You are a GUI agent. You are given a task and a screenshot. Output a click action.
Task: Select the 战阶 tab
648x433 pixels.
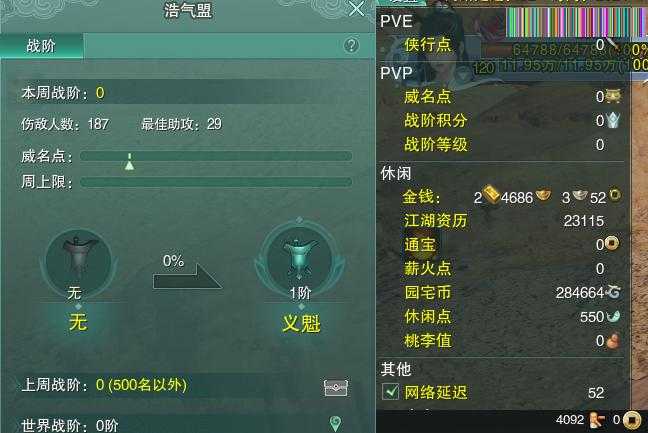point(41,45)
